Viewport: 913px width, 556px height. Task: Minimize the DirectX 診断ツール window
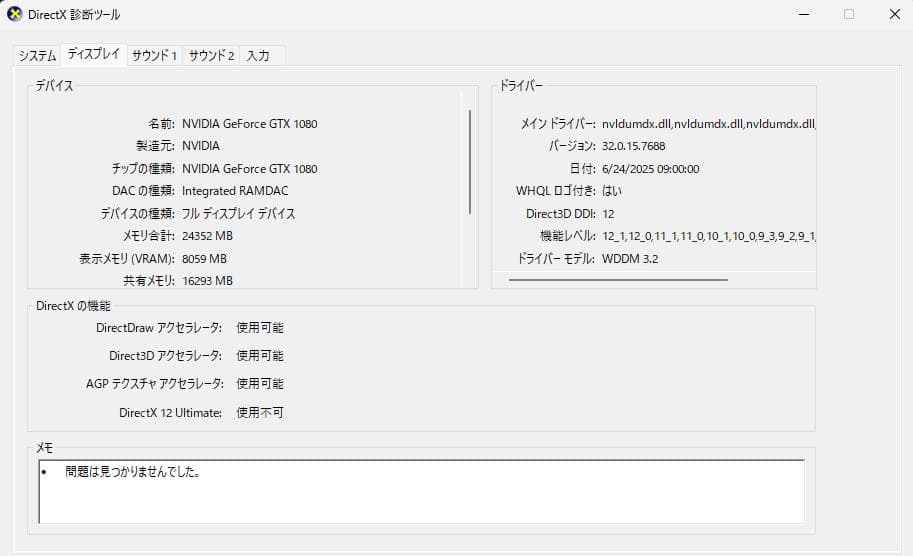[804, 14]
